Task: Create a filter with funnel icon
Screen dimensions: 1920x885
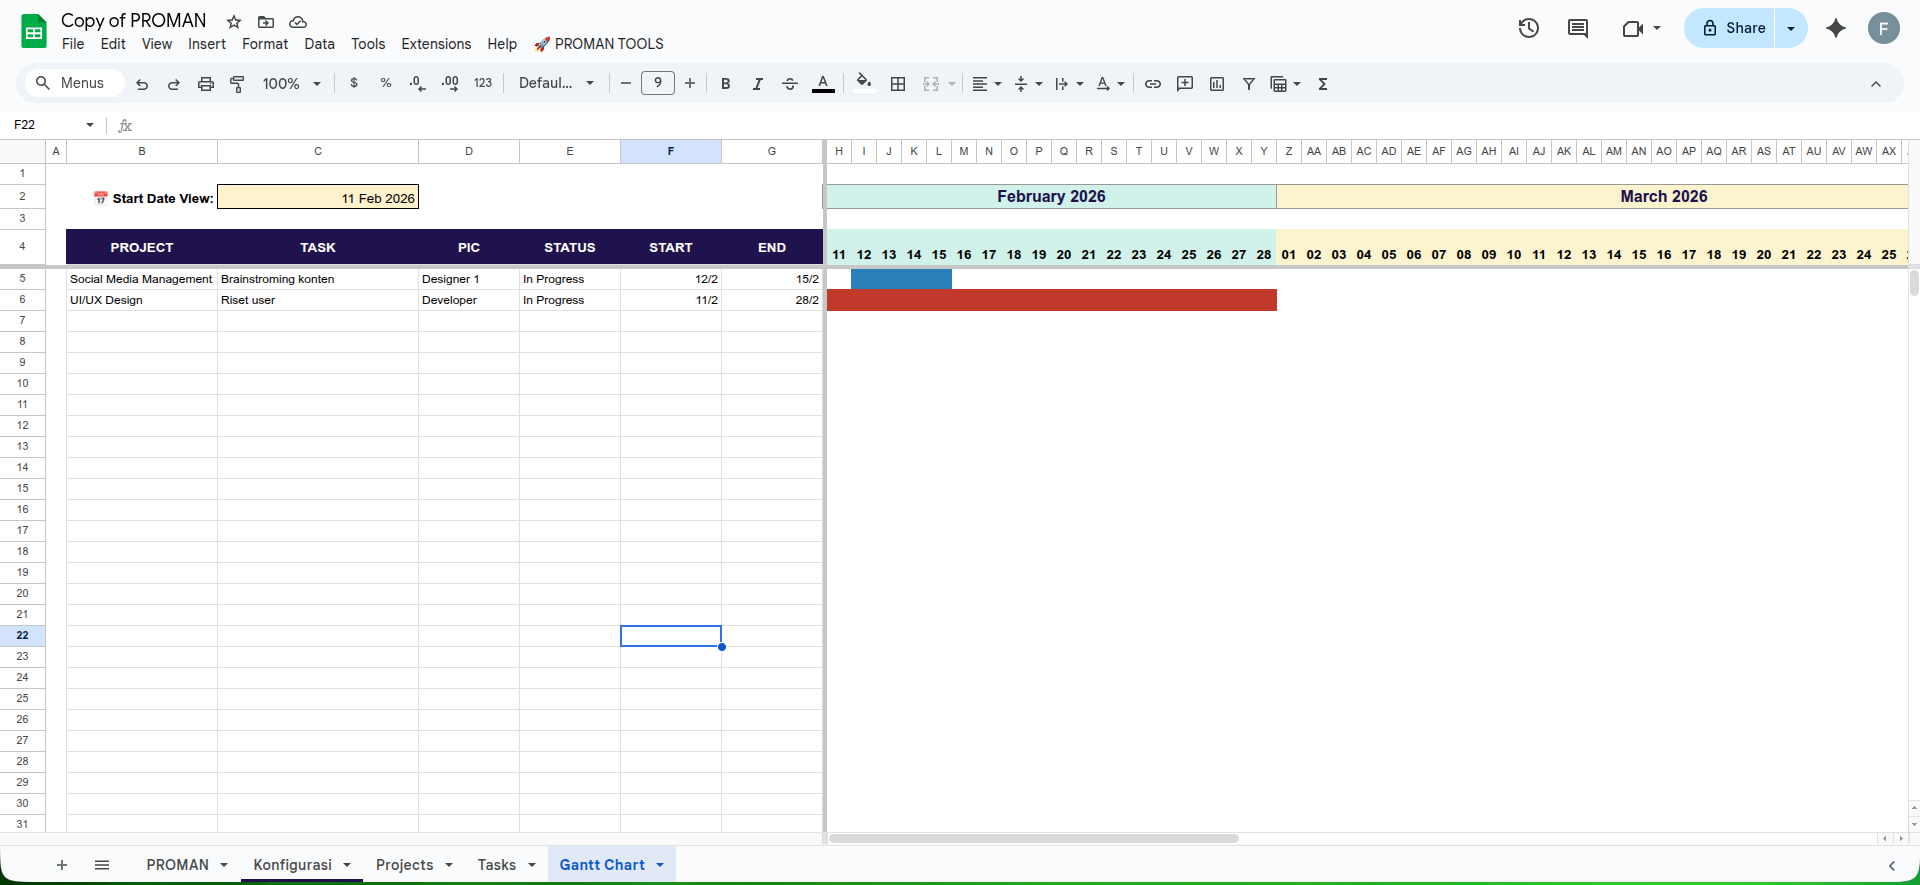Action: 1249,84
